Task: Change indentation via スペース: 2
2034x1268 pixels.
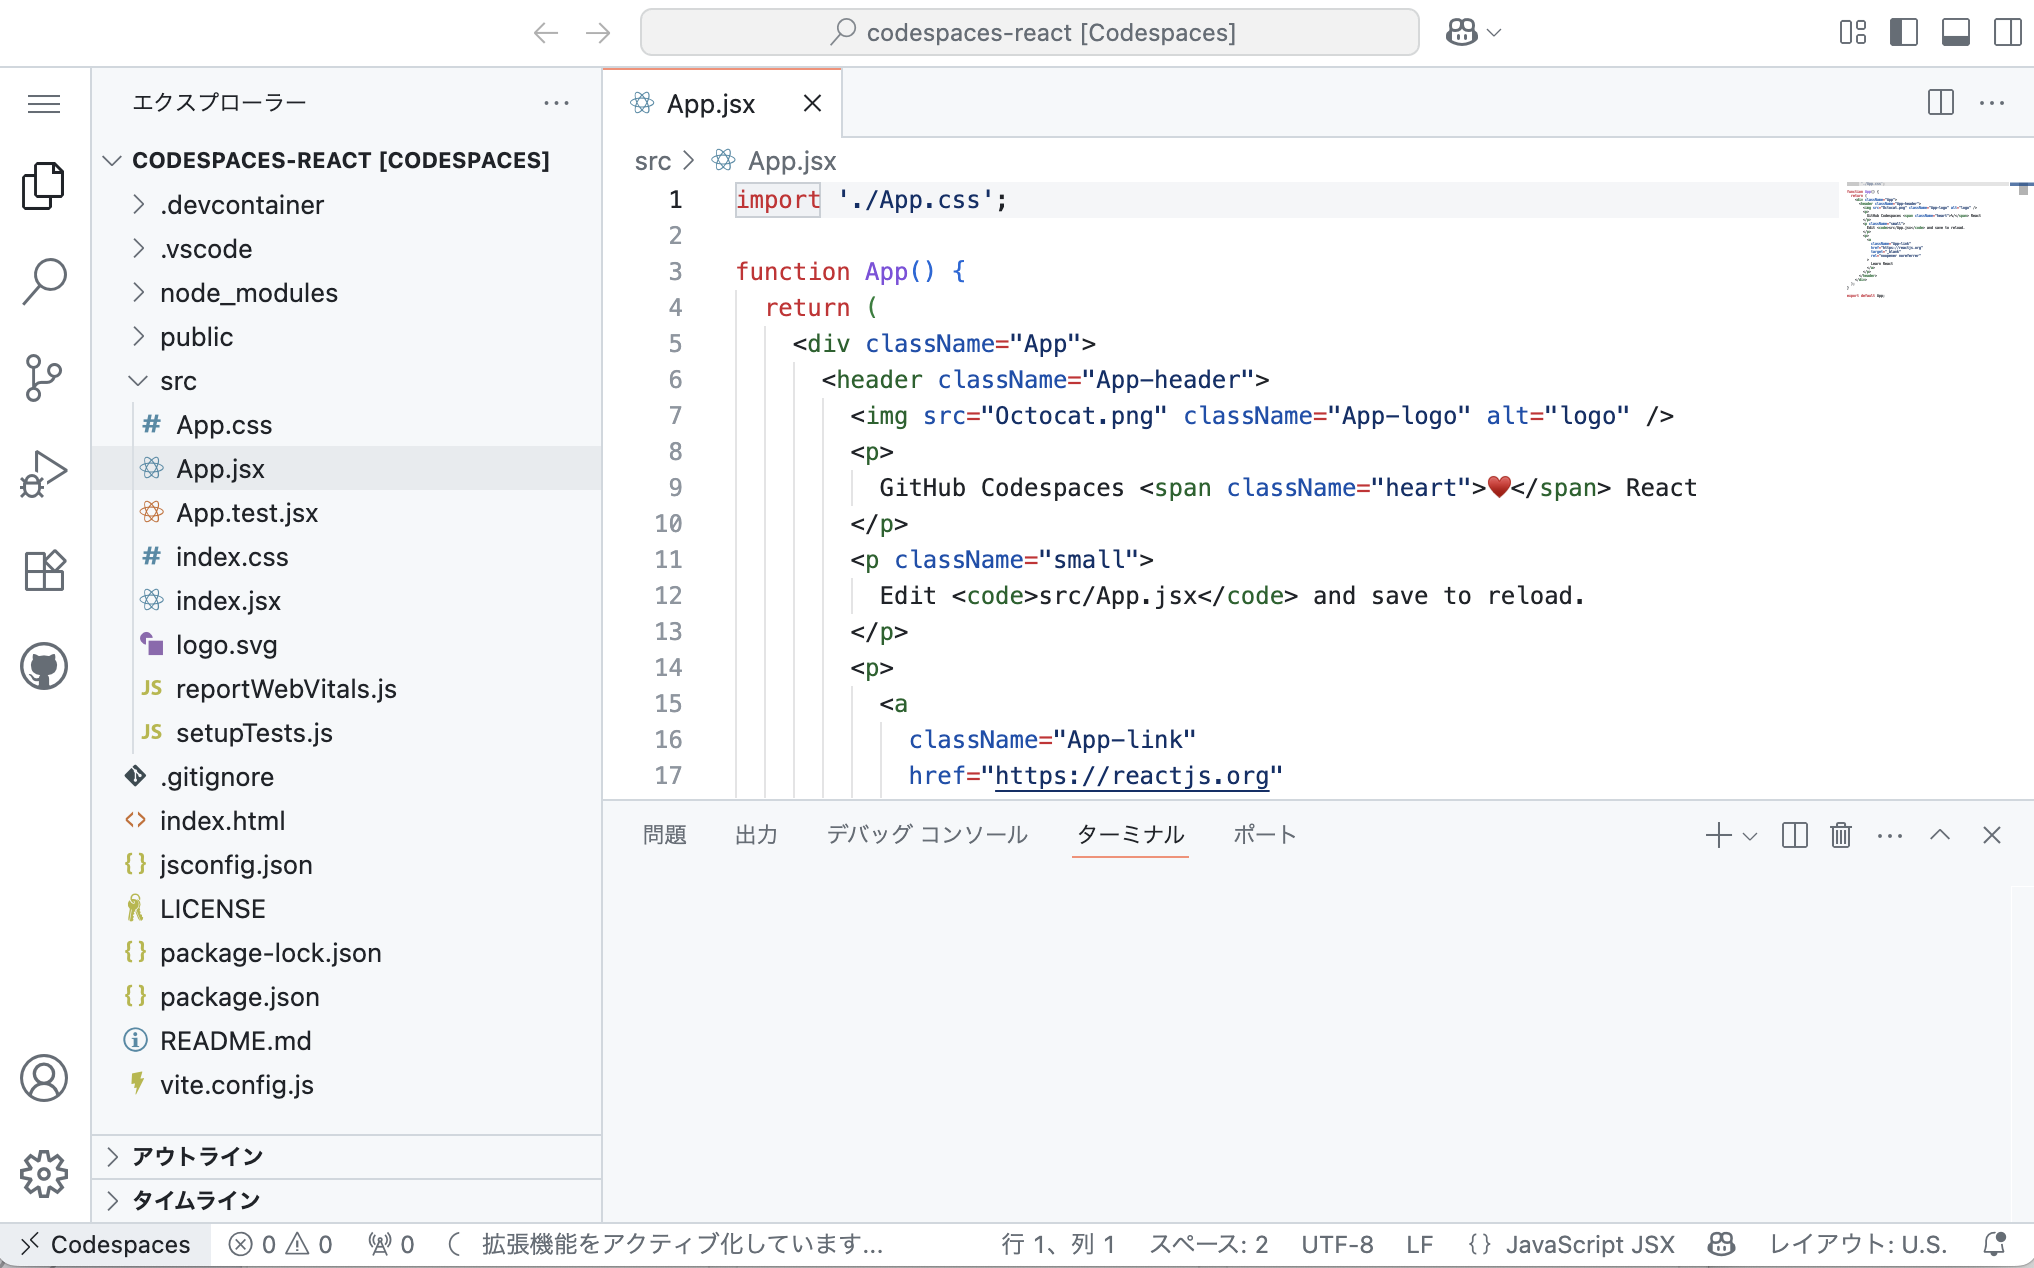Action: (1208, 1244)
